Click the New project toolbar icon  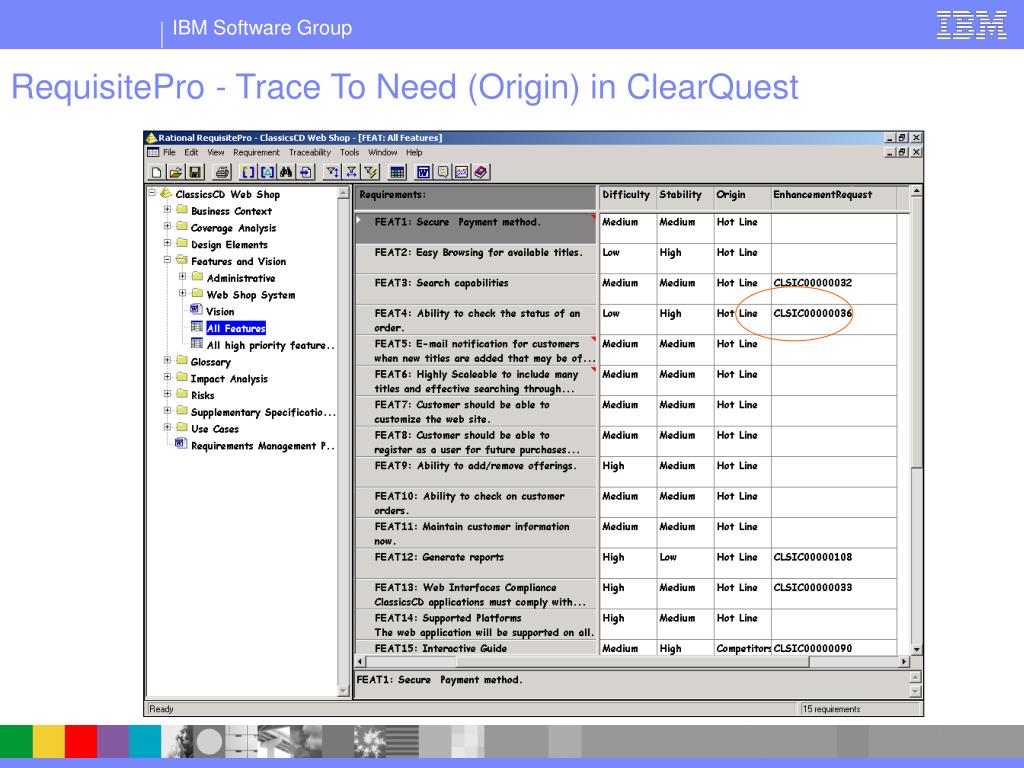tap(157, 172)
